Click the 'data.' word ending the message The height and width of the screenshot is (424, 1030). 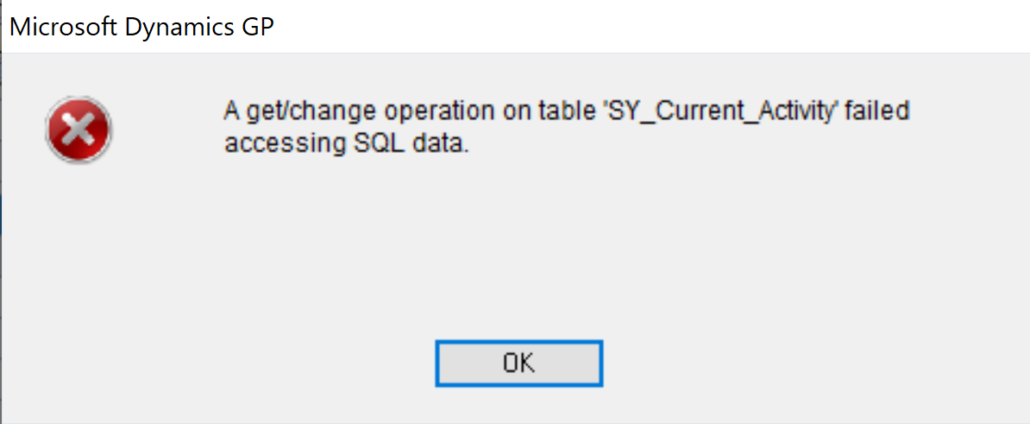point(441,144)
